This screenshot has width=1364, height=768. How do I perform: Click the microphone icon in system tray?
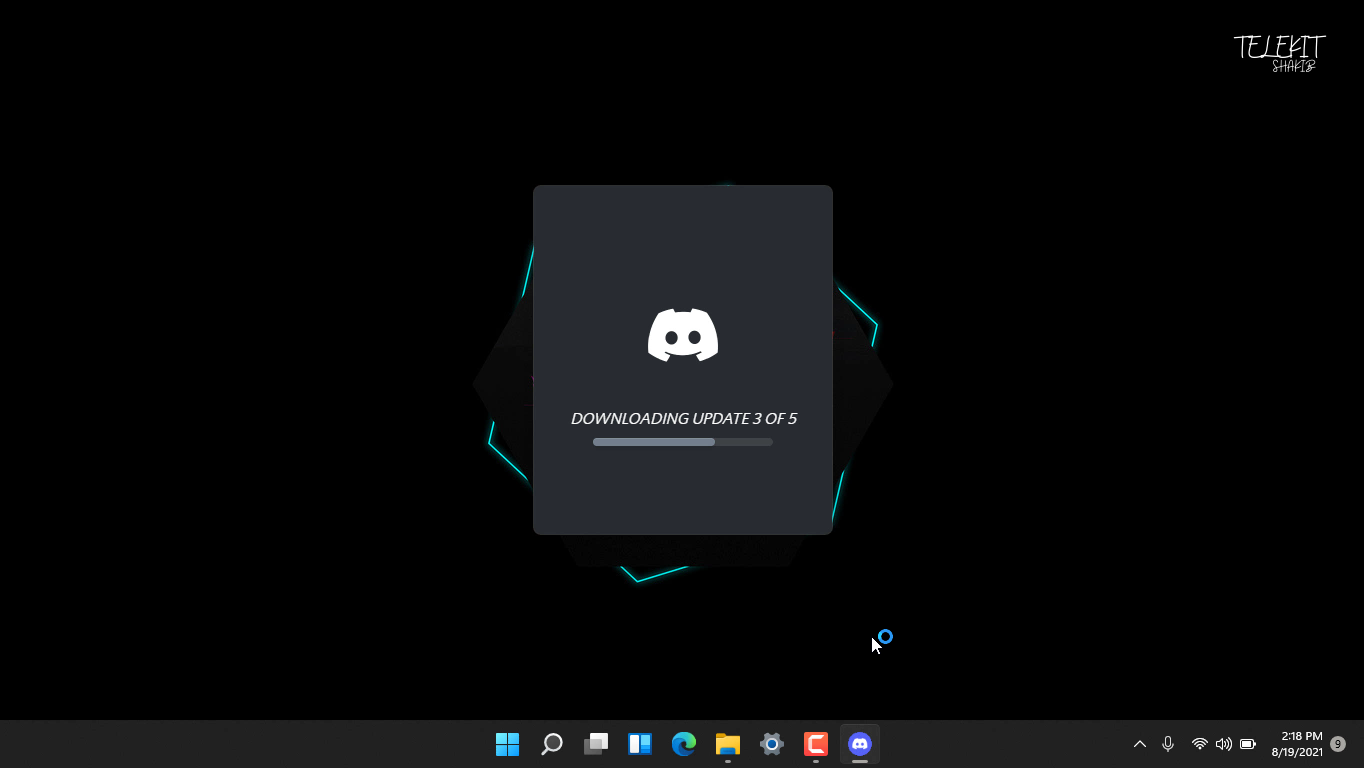coord(1168,744)
